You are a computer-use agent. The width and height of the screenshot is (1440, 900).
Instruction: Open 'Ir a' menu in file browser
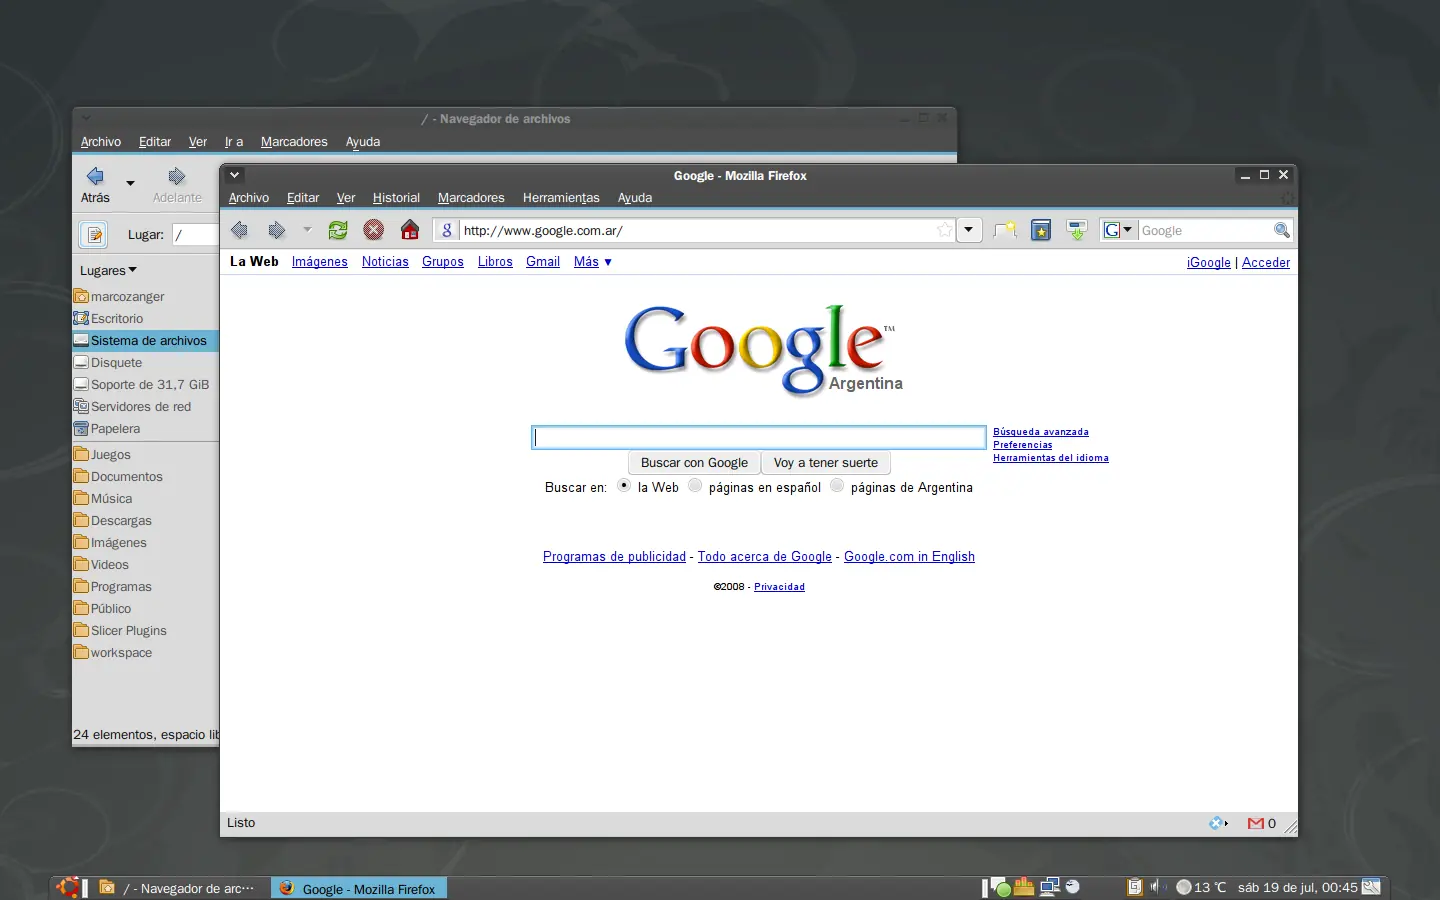234,142
